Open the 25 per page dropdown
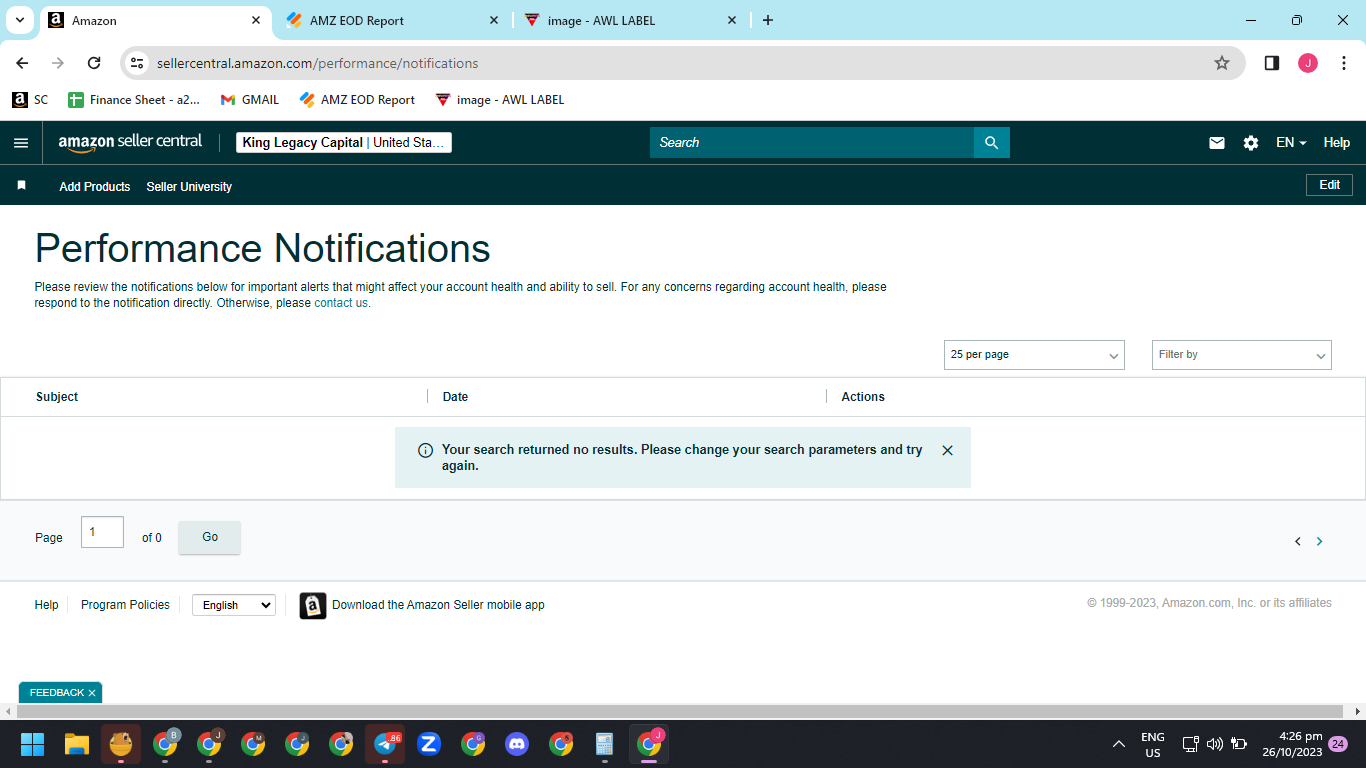The image size is (1366, 768). [1034, 355]
